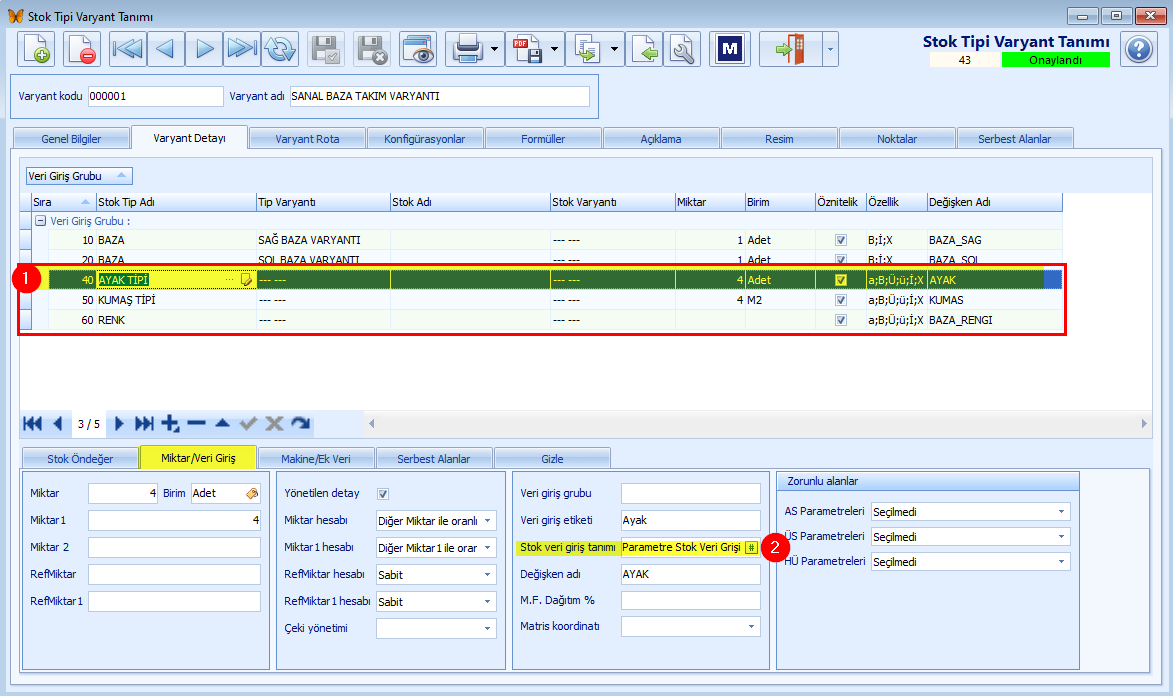The width and height of the screenshot is (1173, 696).
Task: Click the delete record icon
Action: pos(81,49)
